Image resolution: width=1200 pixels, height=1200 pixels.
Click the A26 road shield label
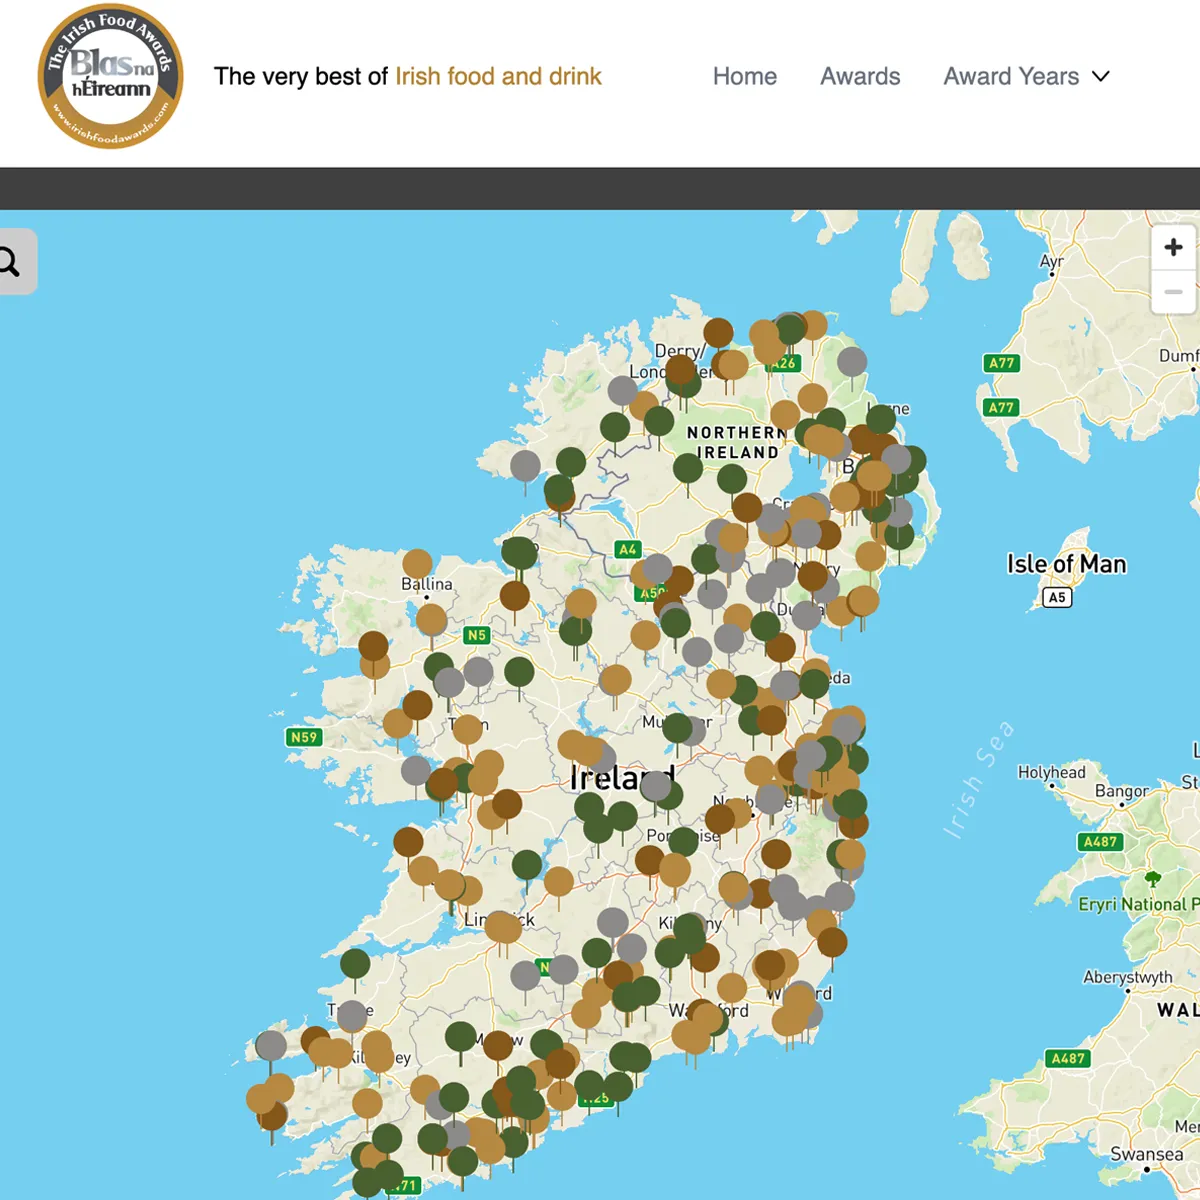point(783,362)
